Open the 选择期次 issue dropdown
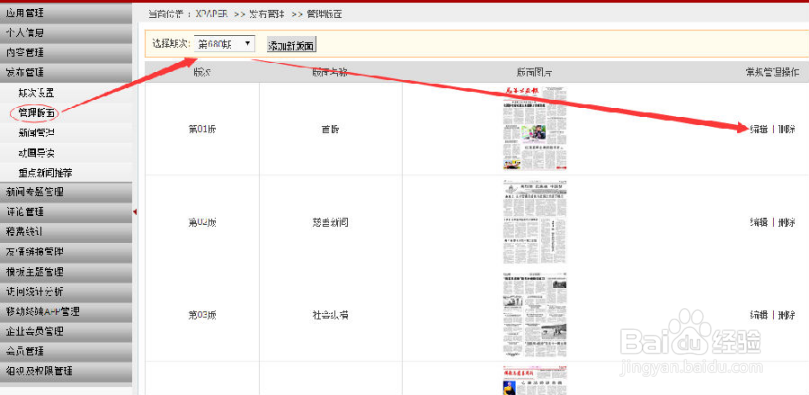The width and height of the screenshot is (809, 395). [x=224, y=44]
